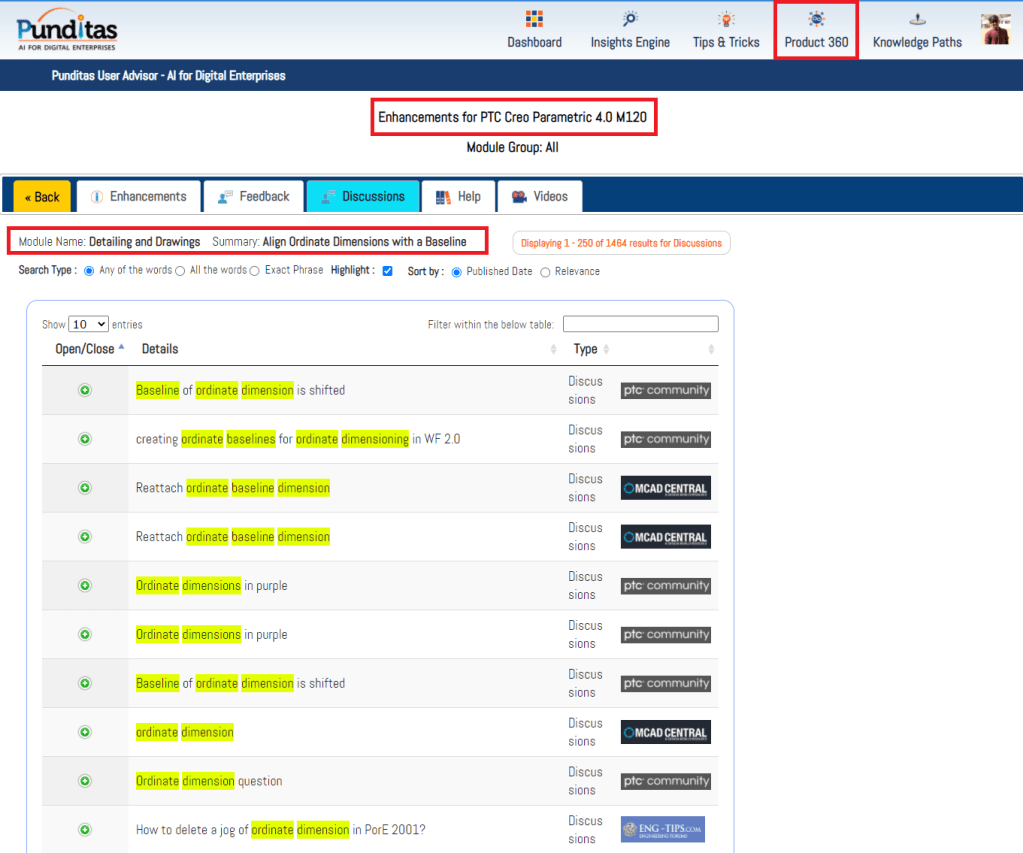Switch to the Videos tab

[539, 197]
